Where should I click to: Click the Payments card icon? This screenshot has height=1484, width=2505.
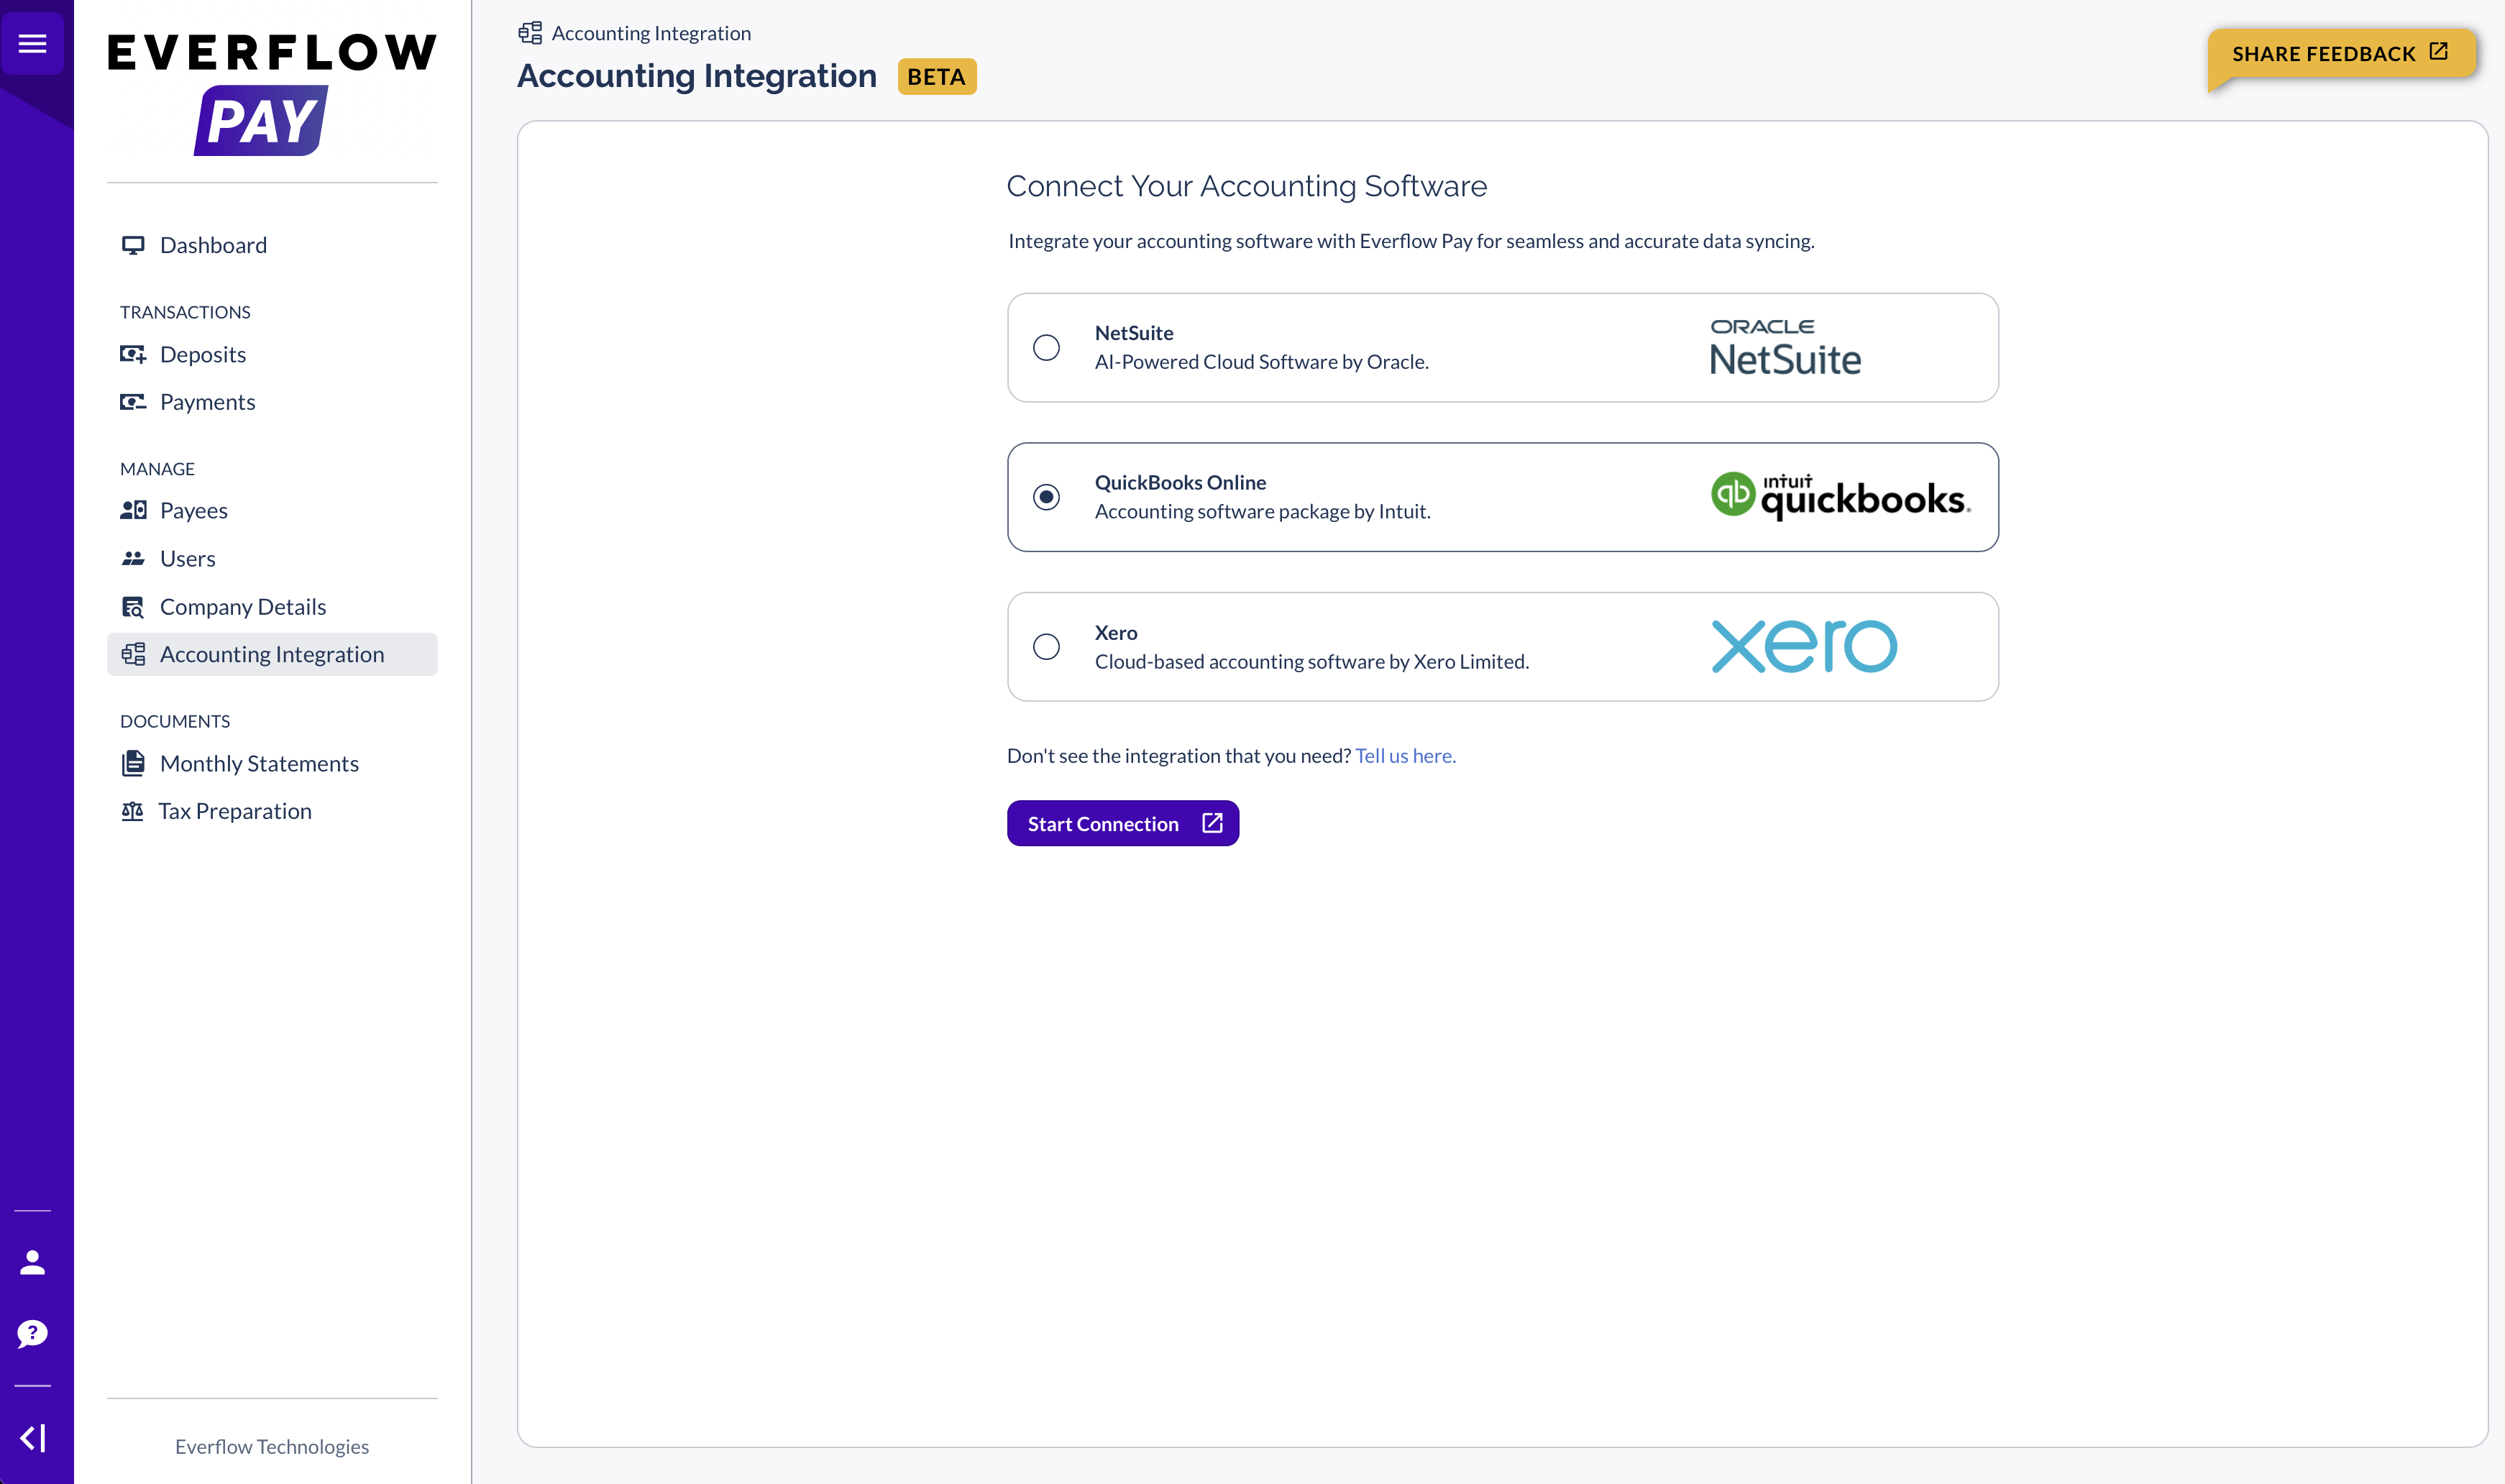(x=134, y=402)
